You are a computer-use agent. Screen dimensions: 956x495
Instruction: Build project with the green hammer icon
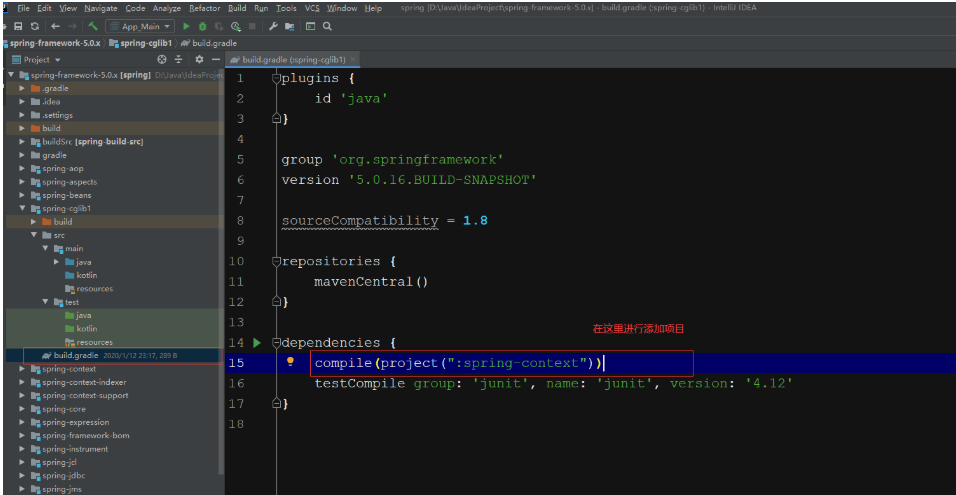(93, 26)
